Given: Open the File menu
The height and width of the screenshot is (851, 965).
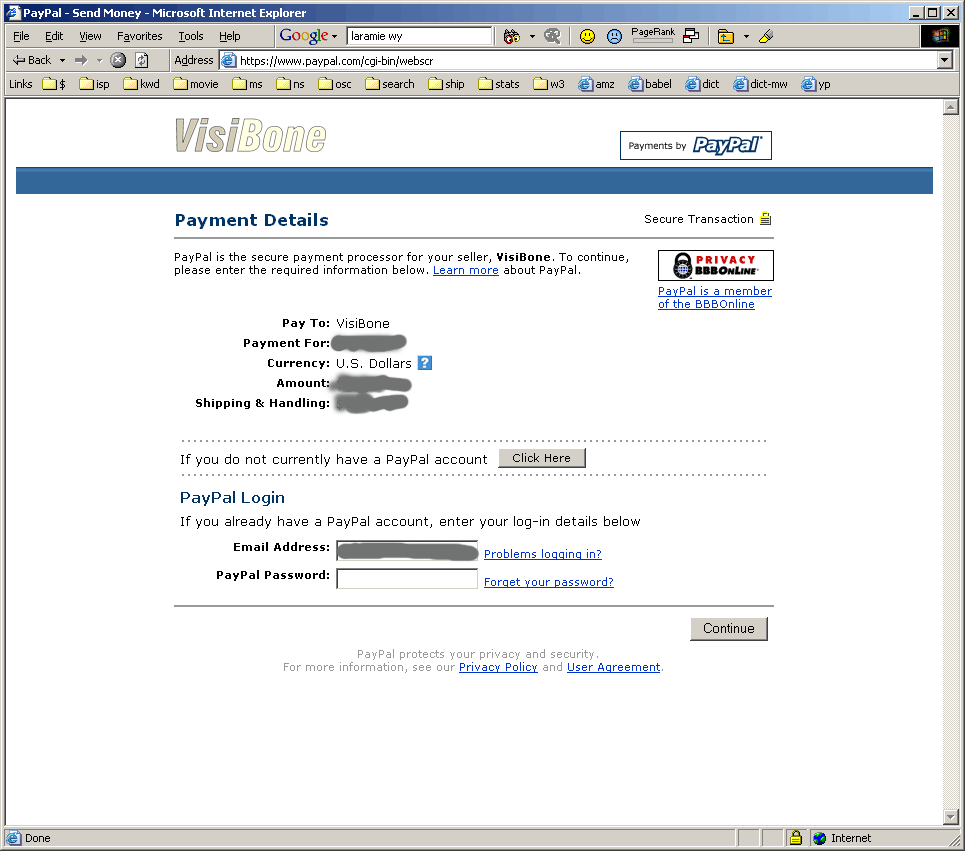Looking at the screenshot, I should (x=21, y=36).
